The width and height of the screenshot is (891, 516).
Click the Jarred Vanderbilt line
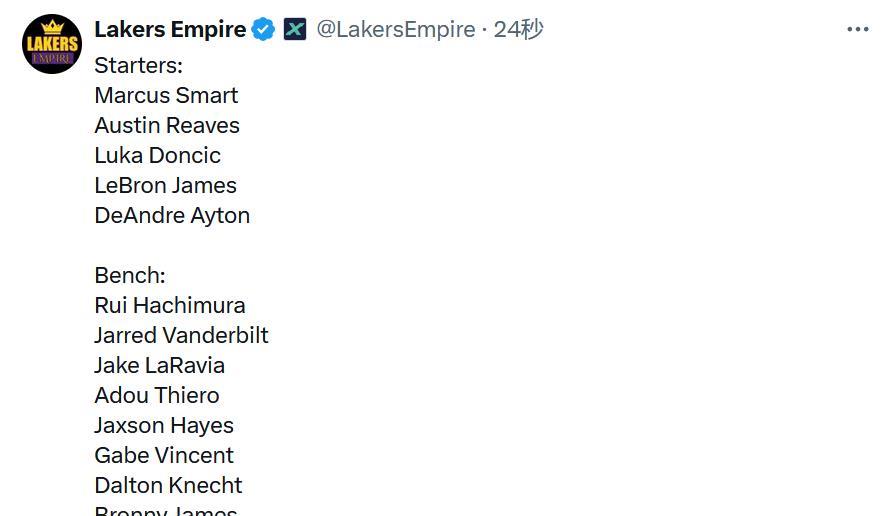181,336
